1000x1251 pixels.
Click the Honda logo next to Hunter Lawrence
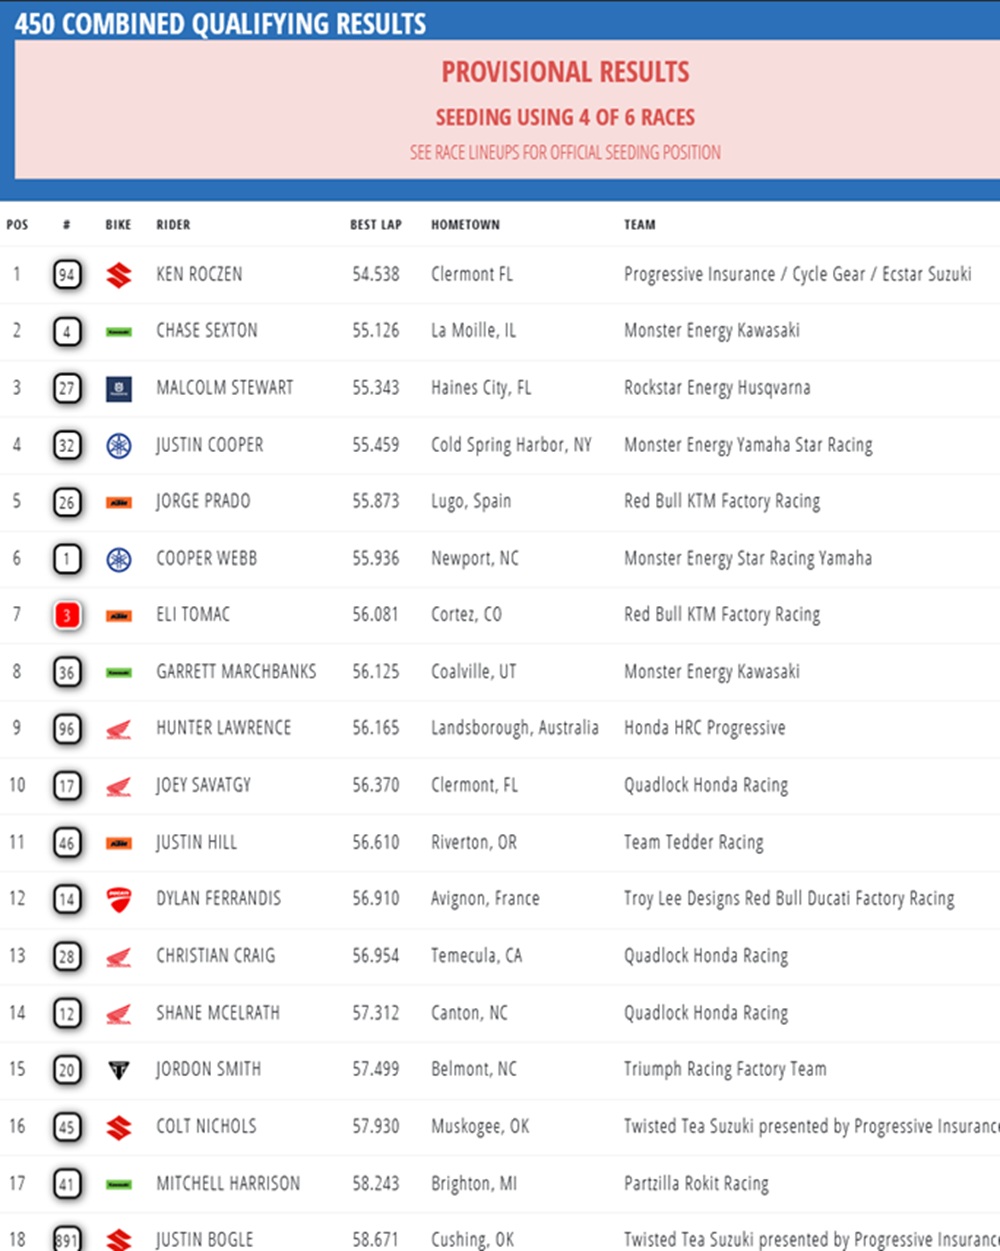tap(119, 729)
